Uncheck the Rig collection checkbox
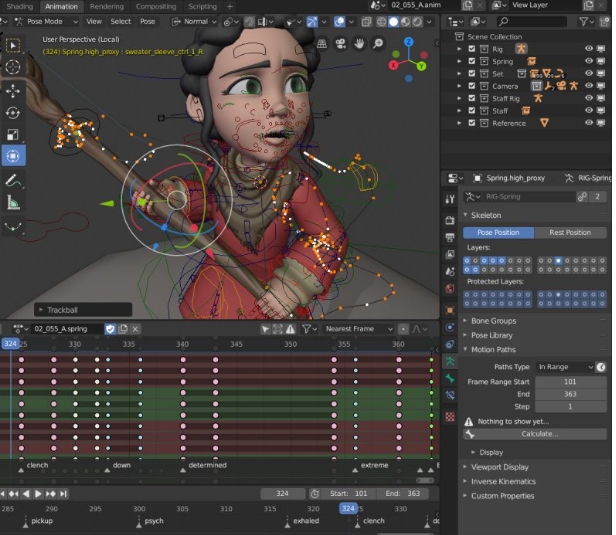This screenshot has width=616, height=535. tap(472, 49)
